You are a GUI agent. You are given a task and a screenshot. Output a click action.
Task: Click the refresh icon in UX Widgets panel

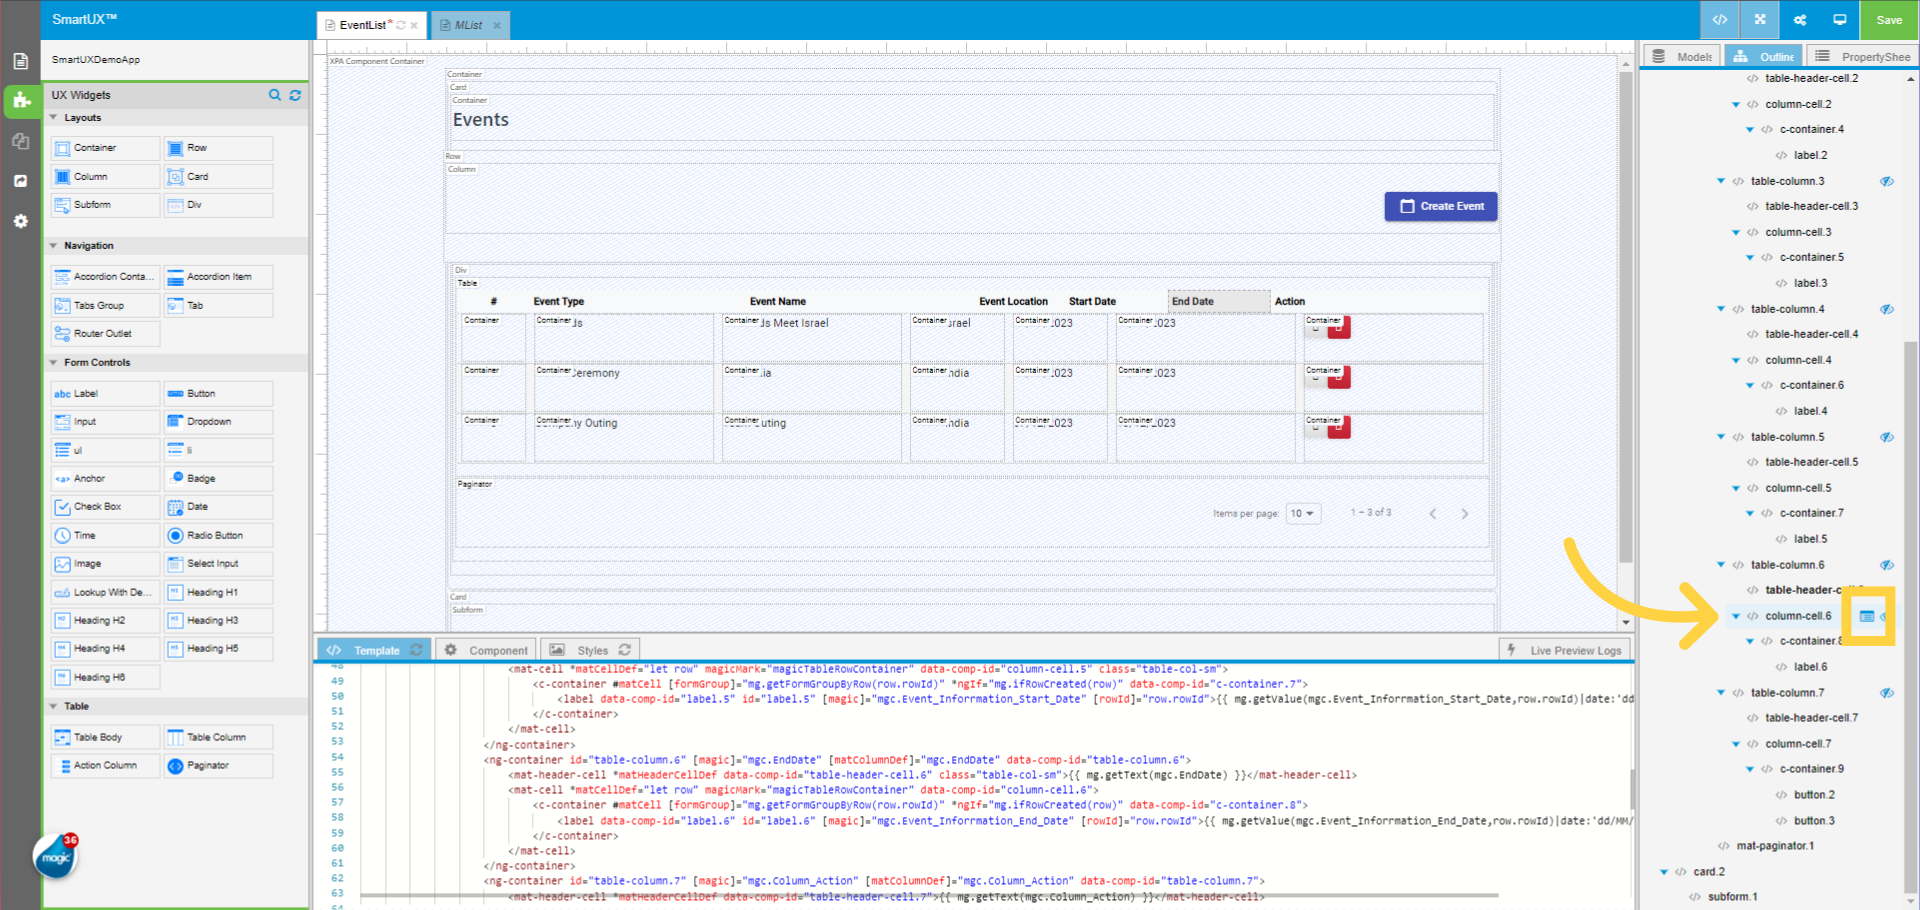coord(295,95)
